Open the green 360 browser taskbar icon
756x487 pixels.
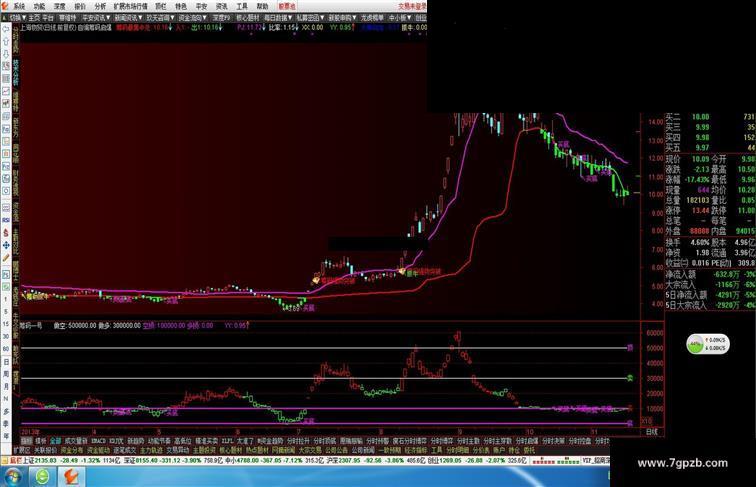coord(42,477)
